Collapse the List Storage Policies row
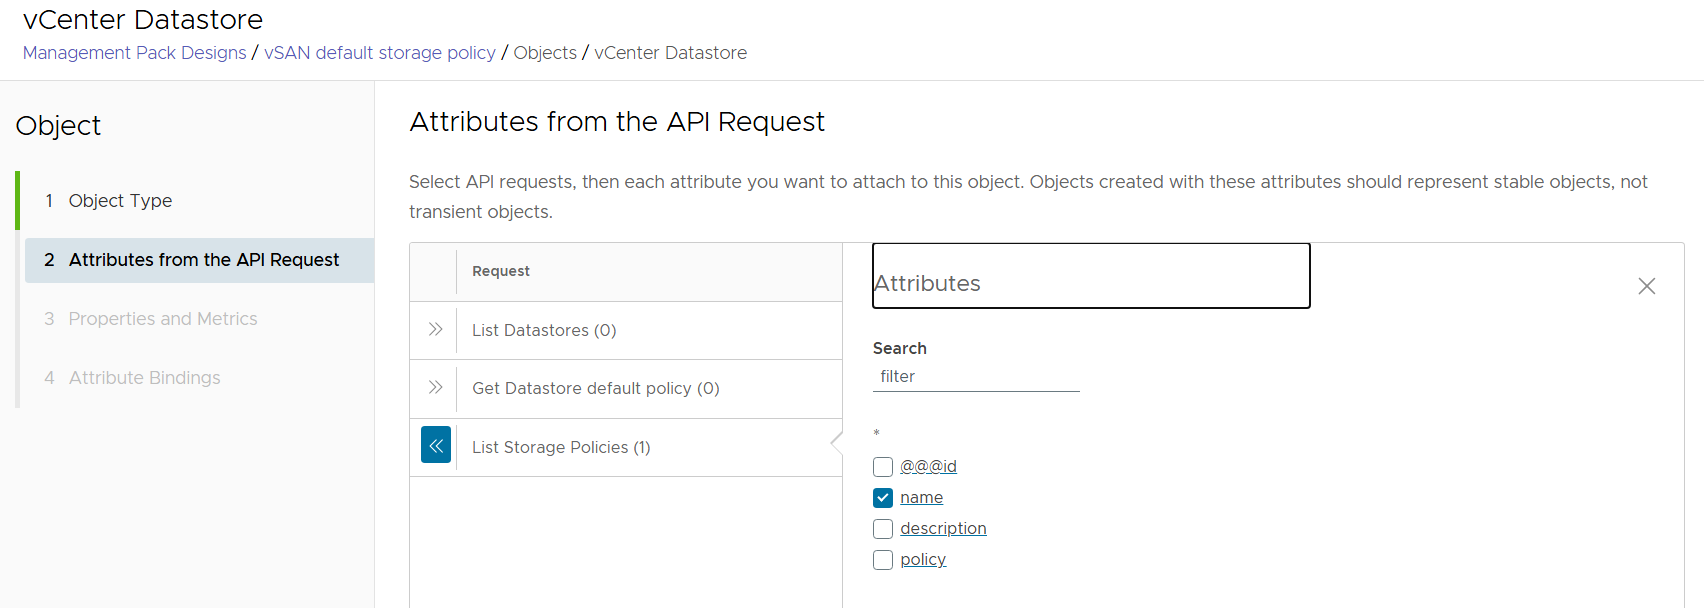This screenshot has height=608, width=1704. coord(436,446)
